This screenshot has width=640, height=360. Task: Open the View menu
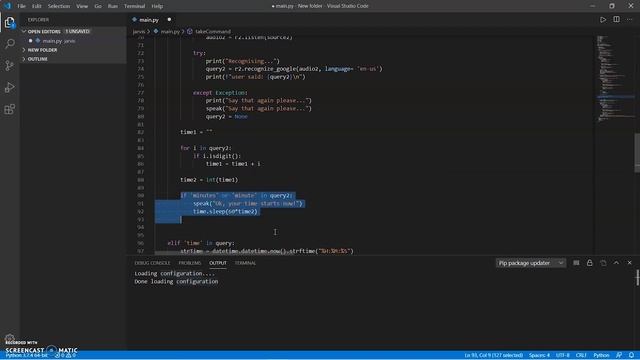tap(82, 6)
